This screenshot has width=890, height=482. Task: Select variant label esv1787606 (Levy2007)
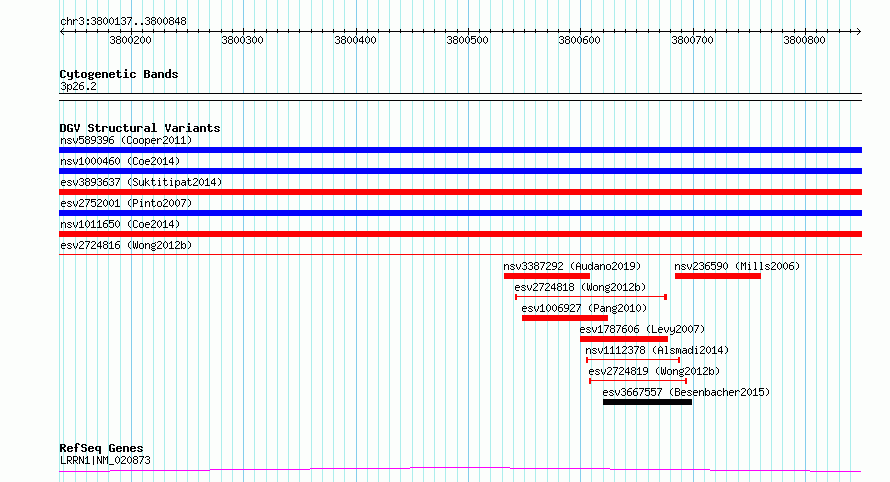click(642, 329)
